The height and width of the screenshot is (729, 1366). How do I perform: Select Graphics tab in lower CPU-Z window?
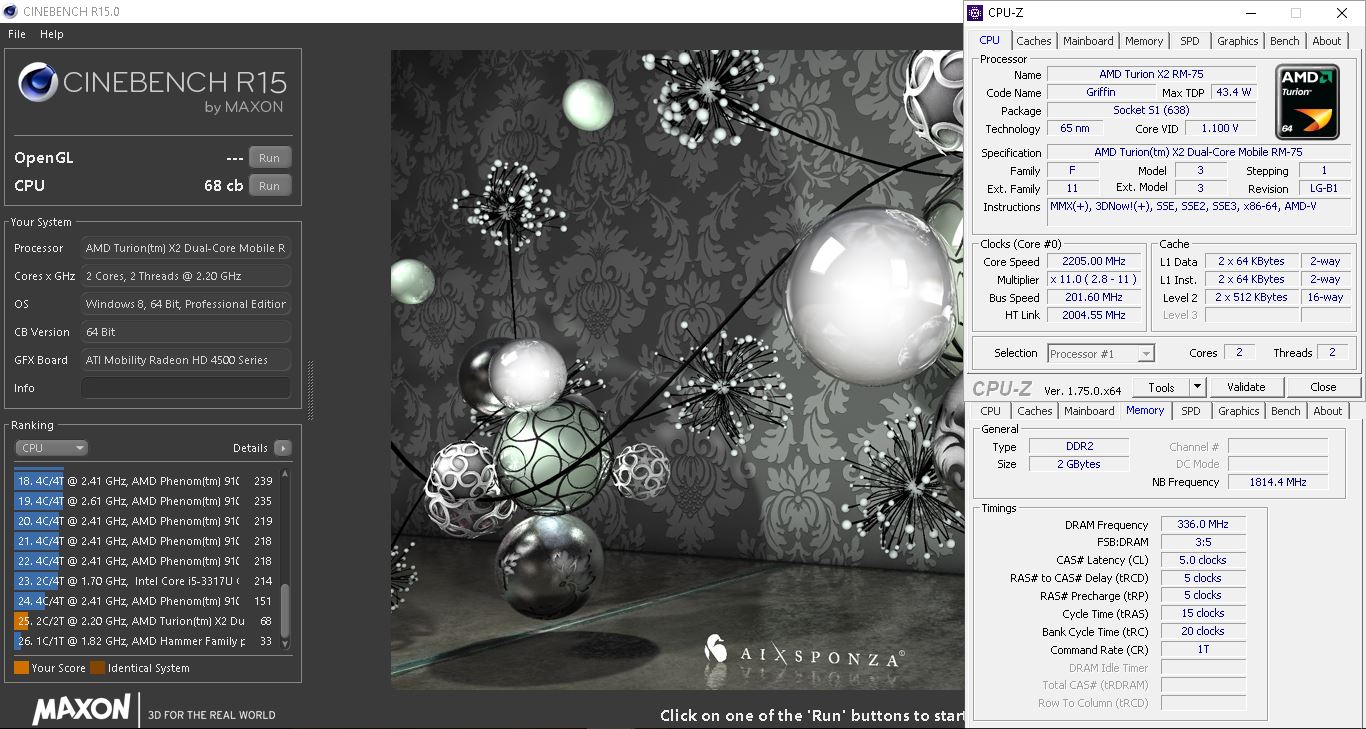[x=1239, y=411]
